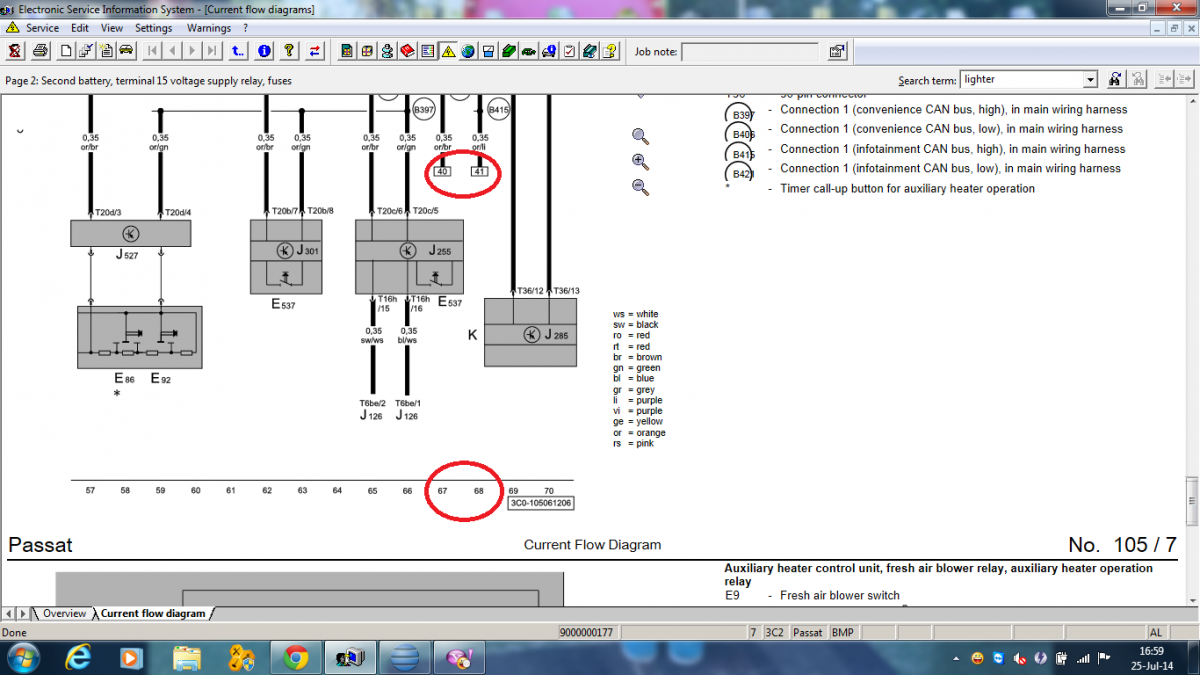Screen dimensions: 1200x675
Task: Show hidden system tray icons arrow
Action: pos(954,657)
